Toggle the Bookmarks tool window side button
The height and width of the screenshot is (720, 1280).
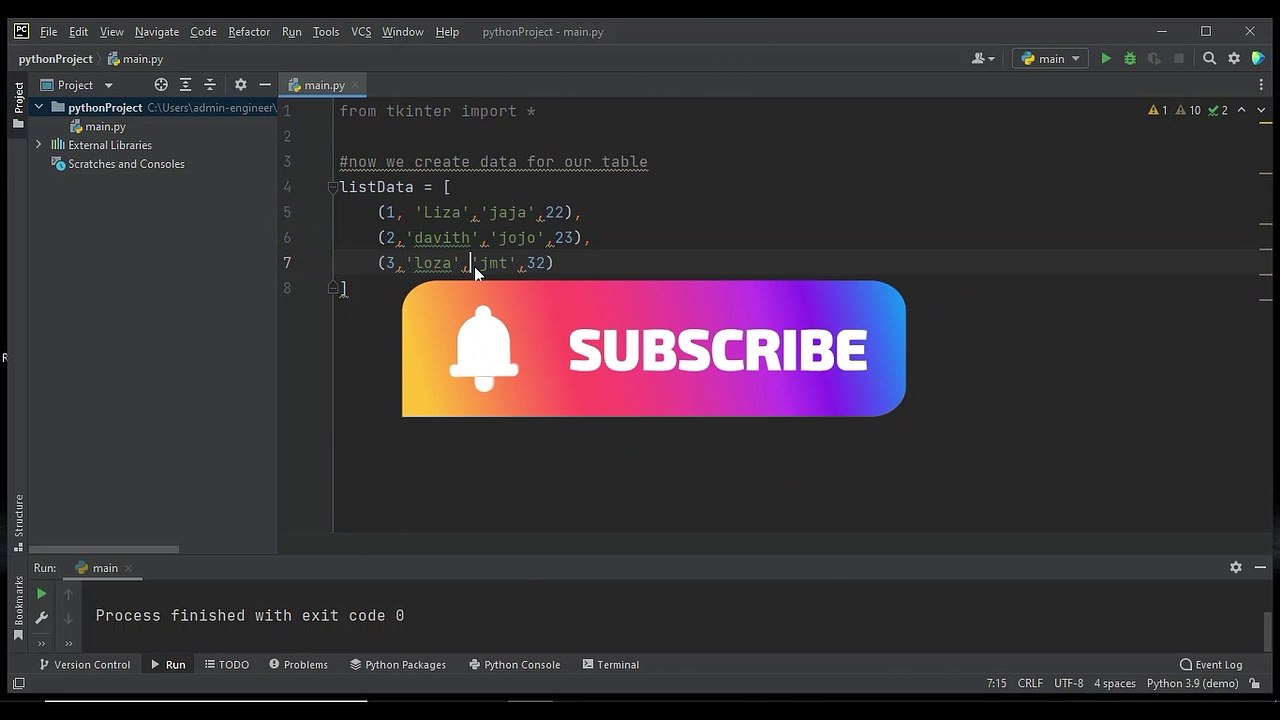click(18, 608)
